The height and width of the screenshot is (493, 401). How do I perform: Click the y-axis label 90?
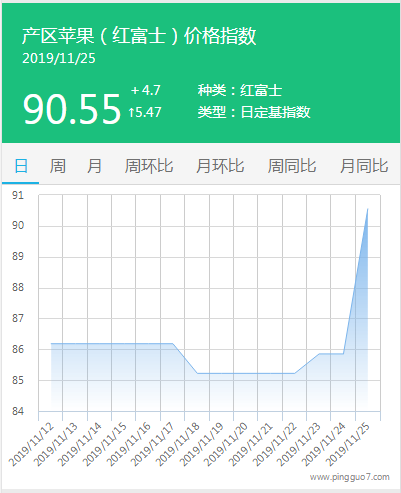[x=18, y=226]
